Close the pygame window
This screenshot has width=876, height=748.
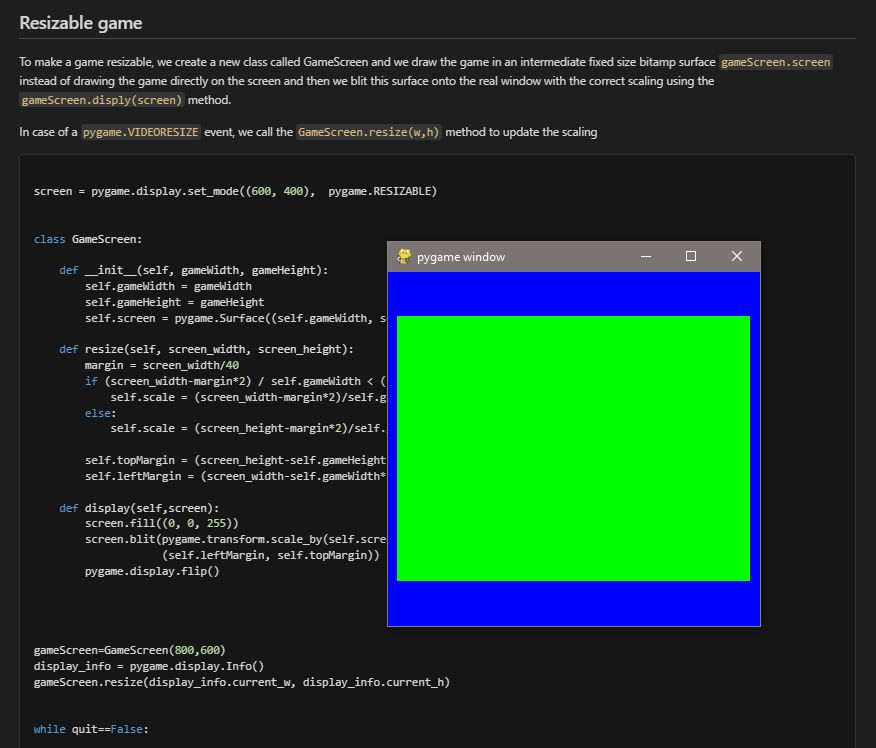[737, 256]
